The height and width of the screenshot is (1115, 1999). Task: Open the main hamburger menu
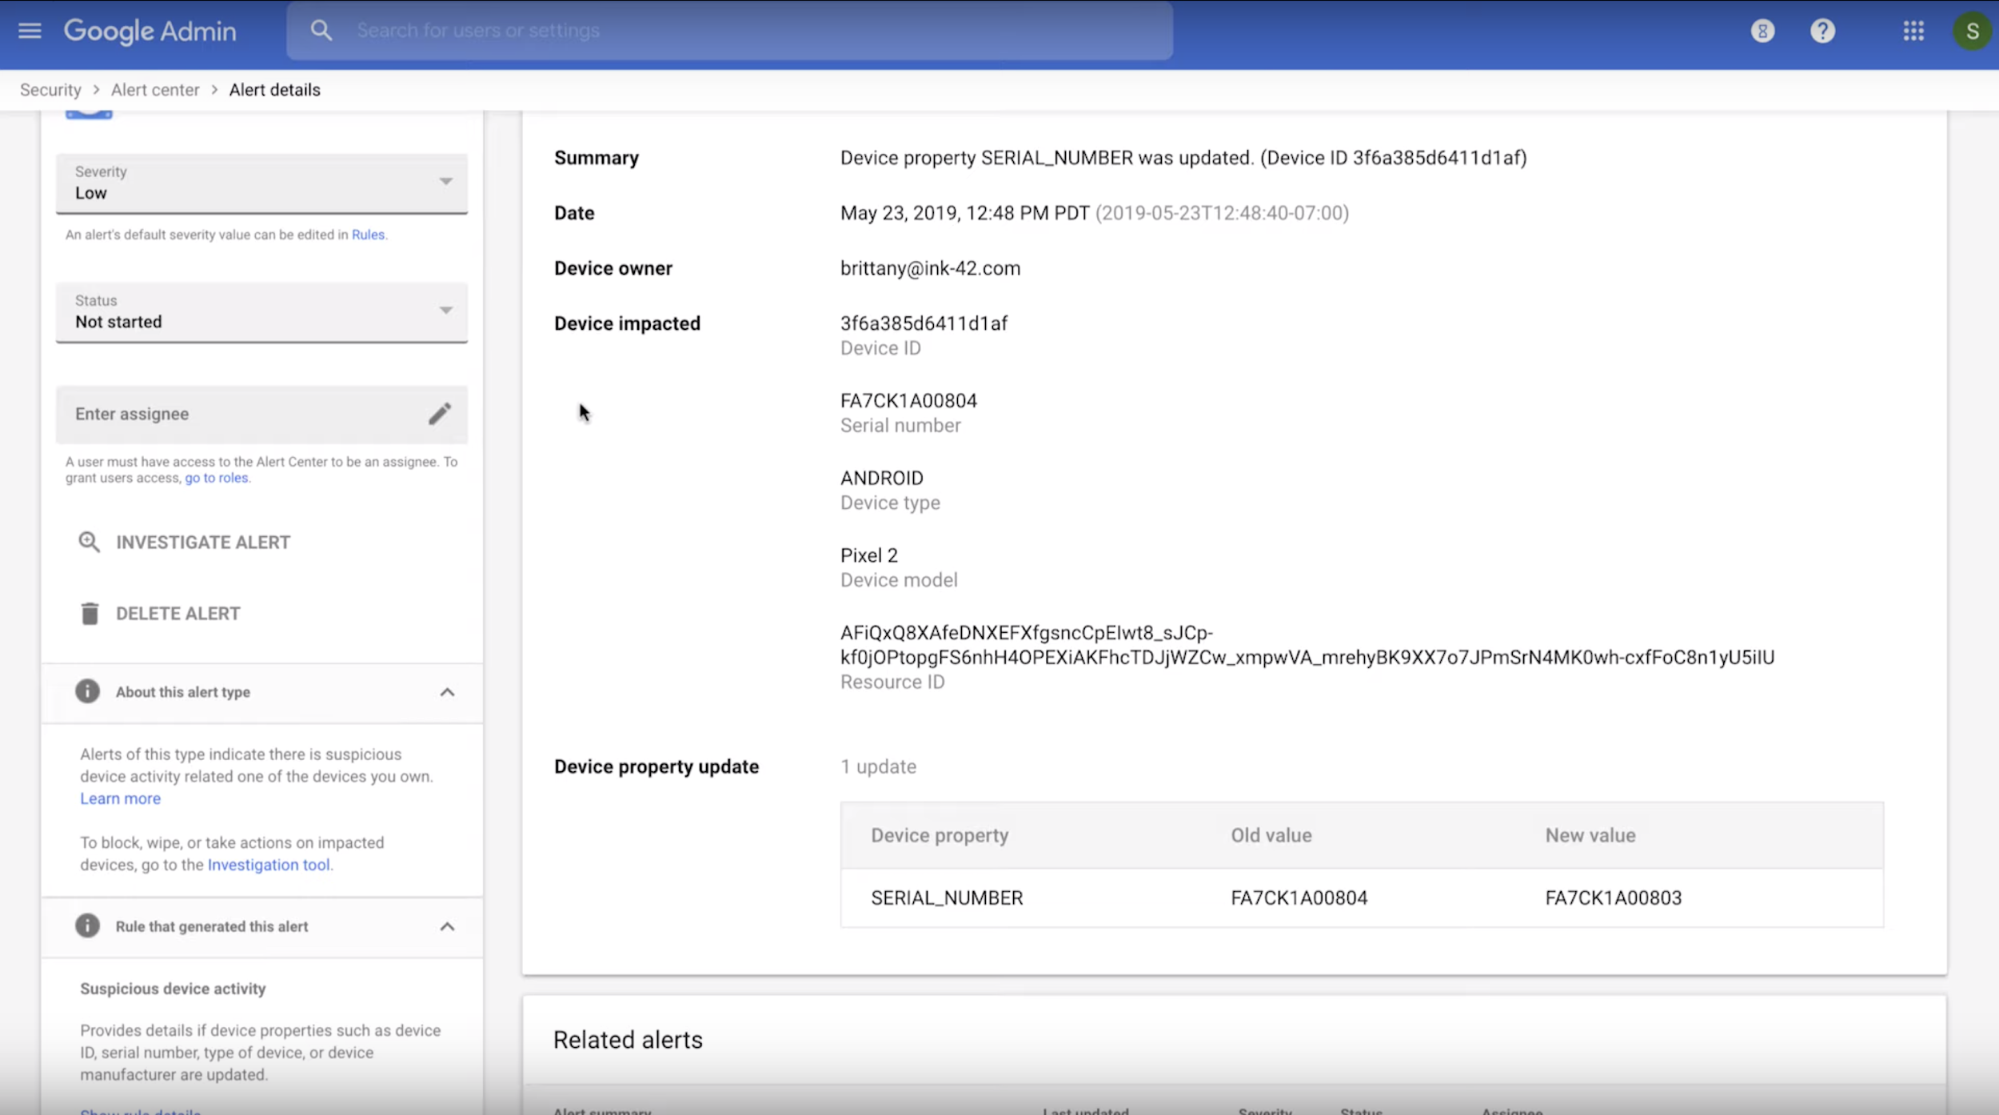click(x=30, y=31)
